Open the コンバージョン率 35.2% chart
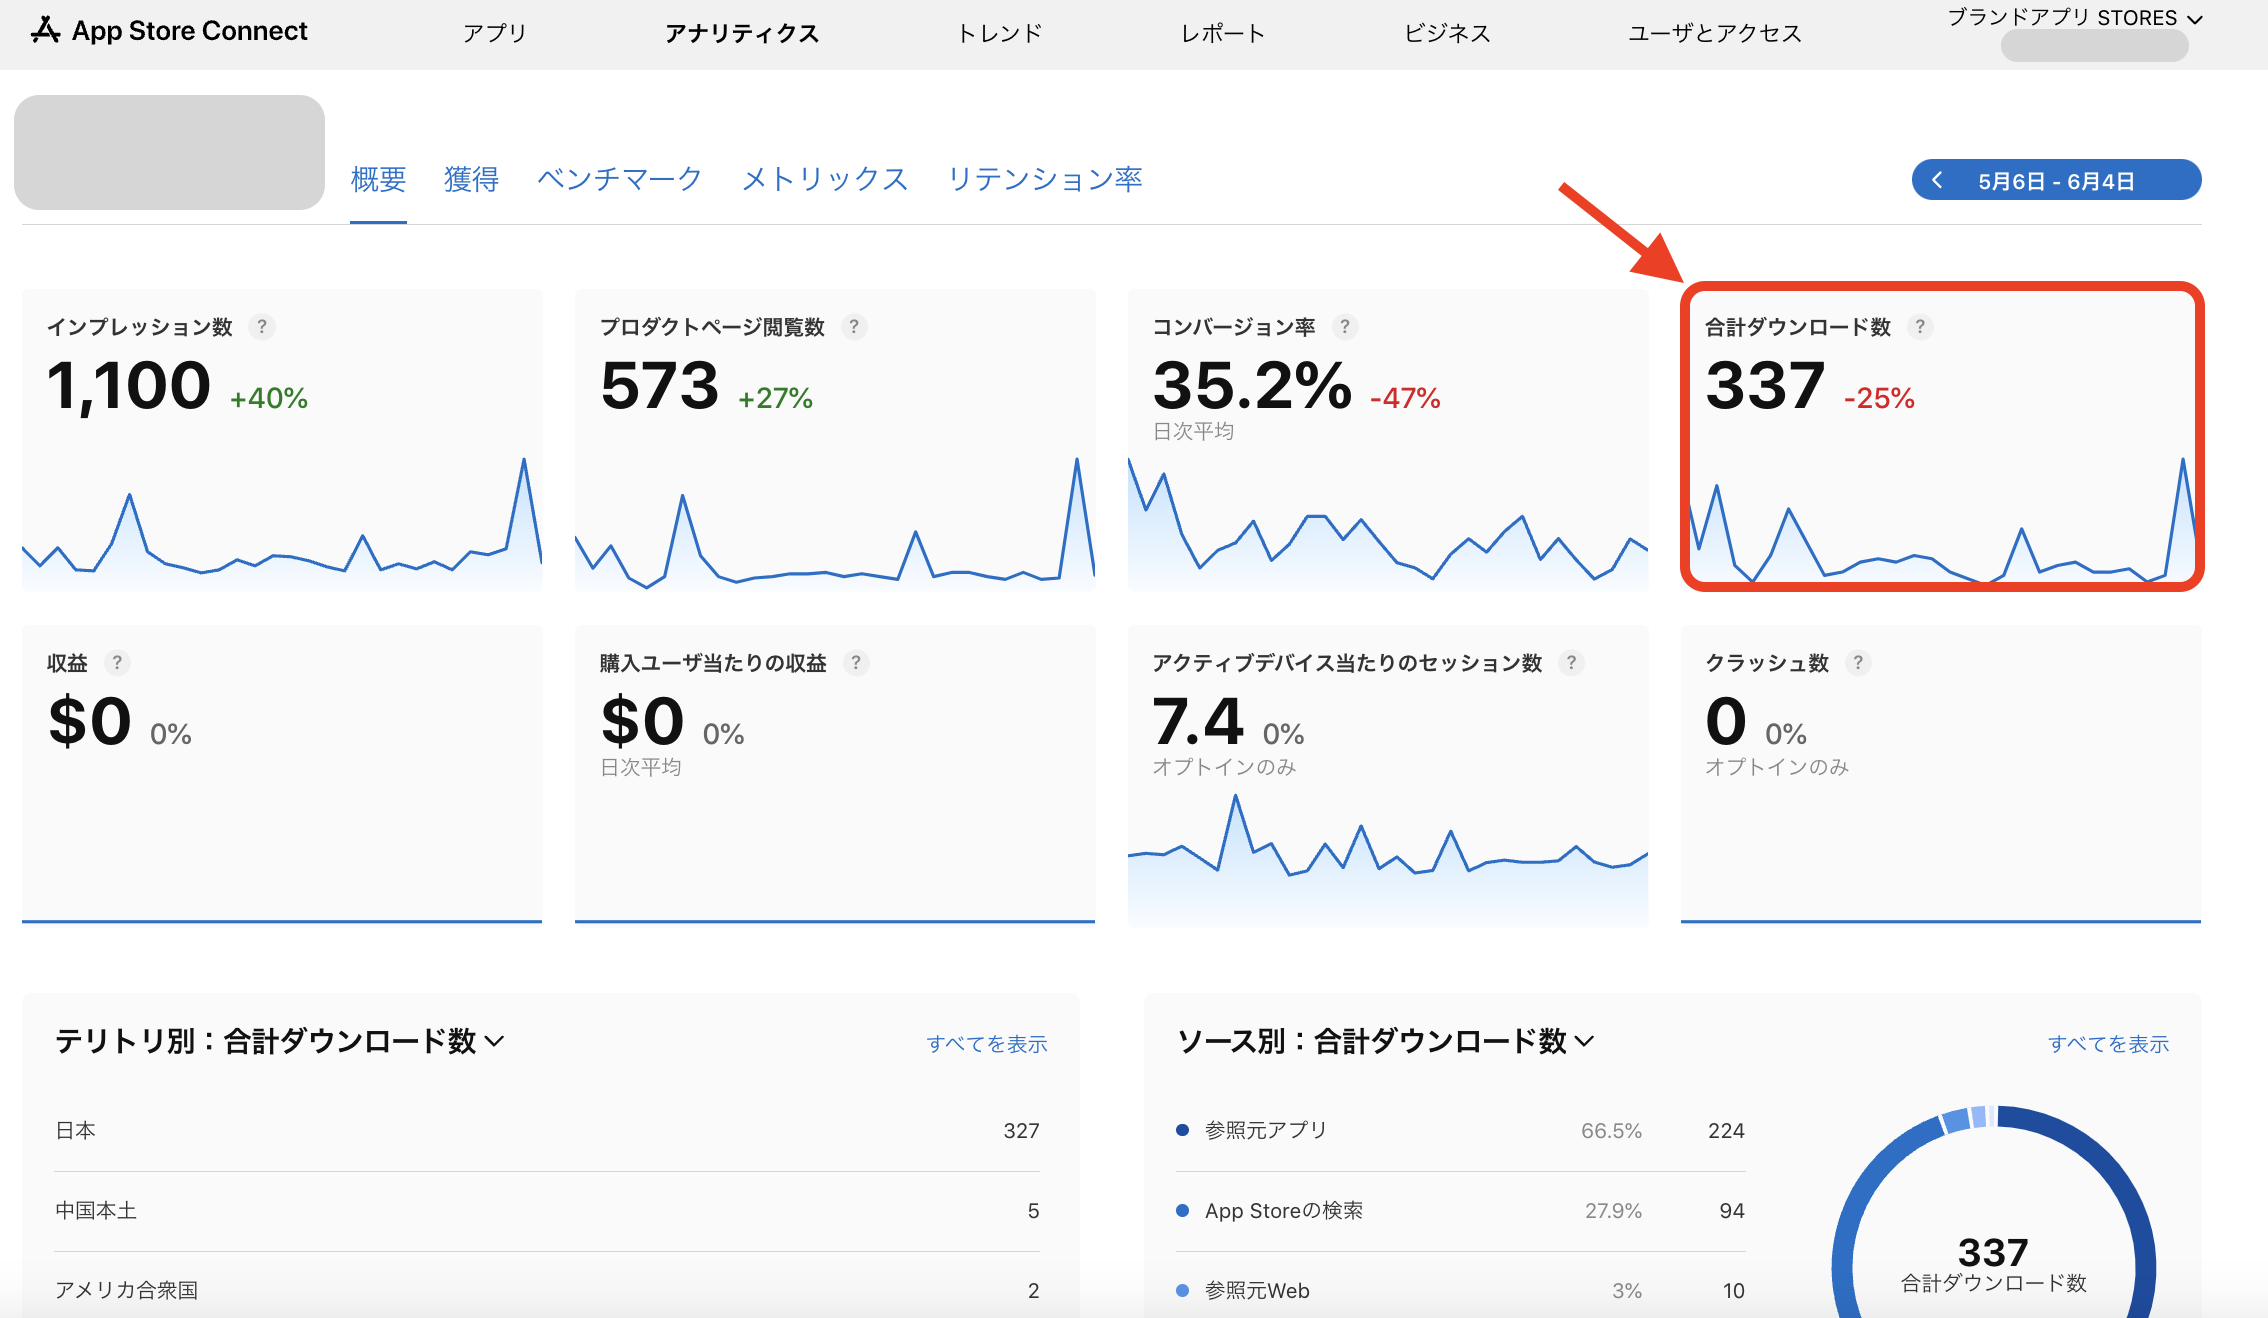Image resolution: width=2268 pixels, height=1318 pixels. (1388, 440)
